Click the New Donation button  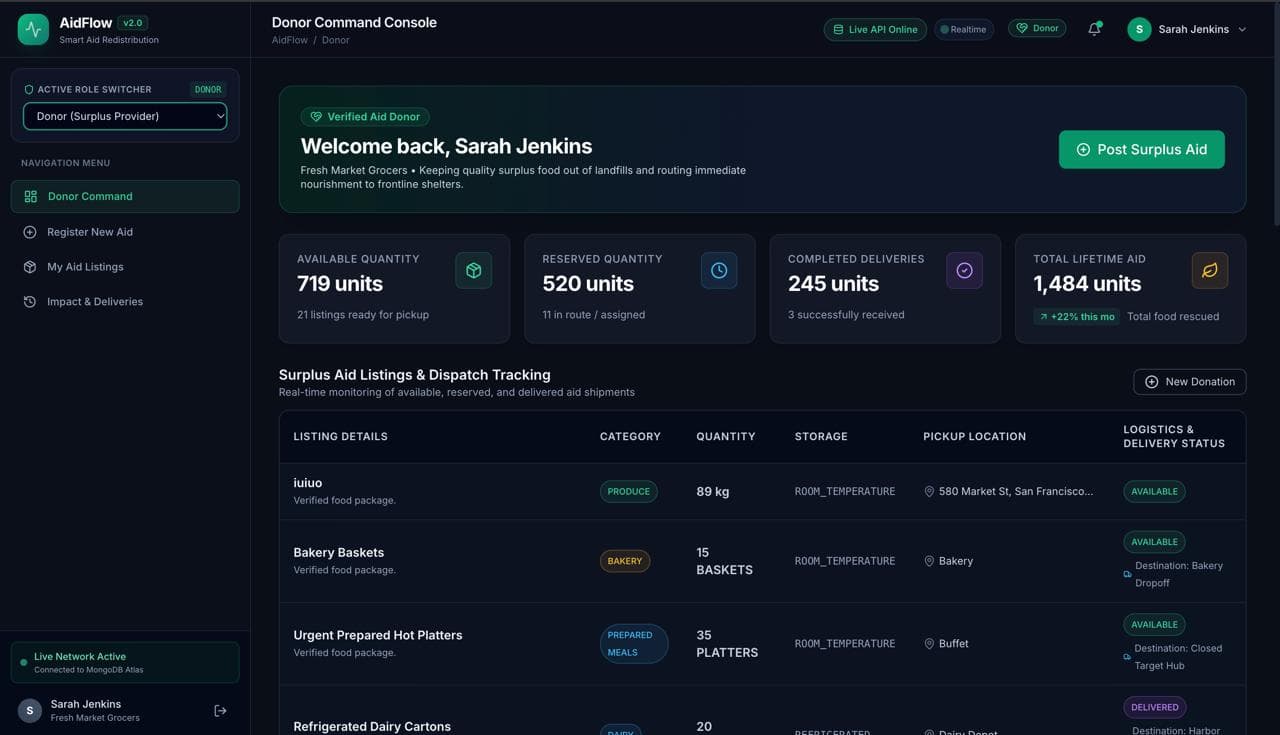[1189, 382]
